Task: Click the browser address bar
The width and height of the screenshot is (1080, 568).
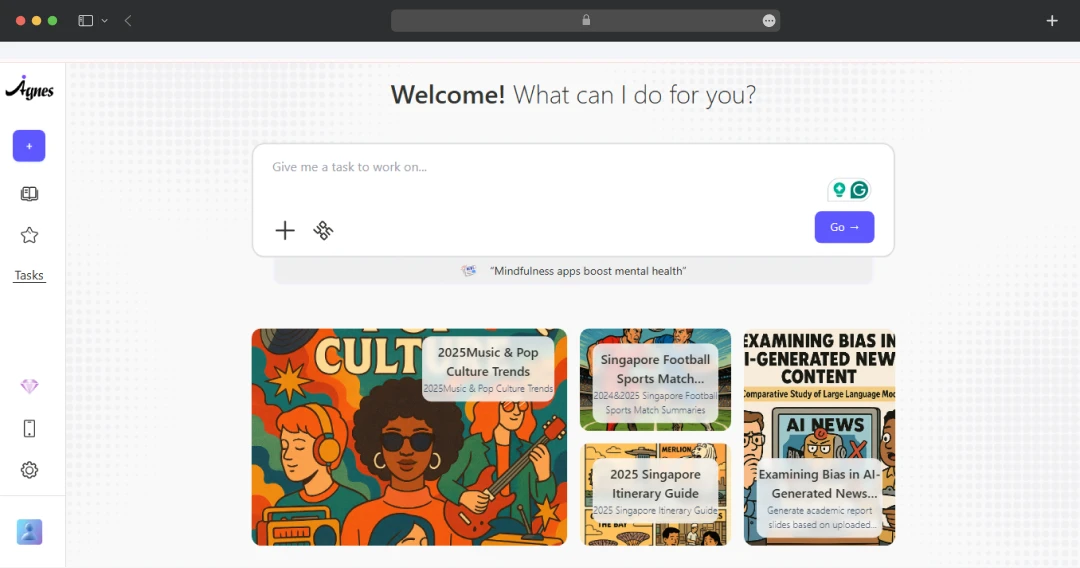Action: [x=585, y=21]
